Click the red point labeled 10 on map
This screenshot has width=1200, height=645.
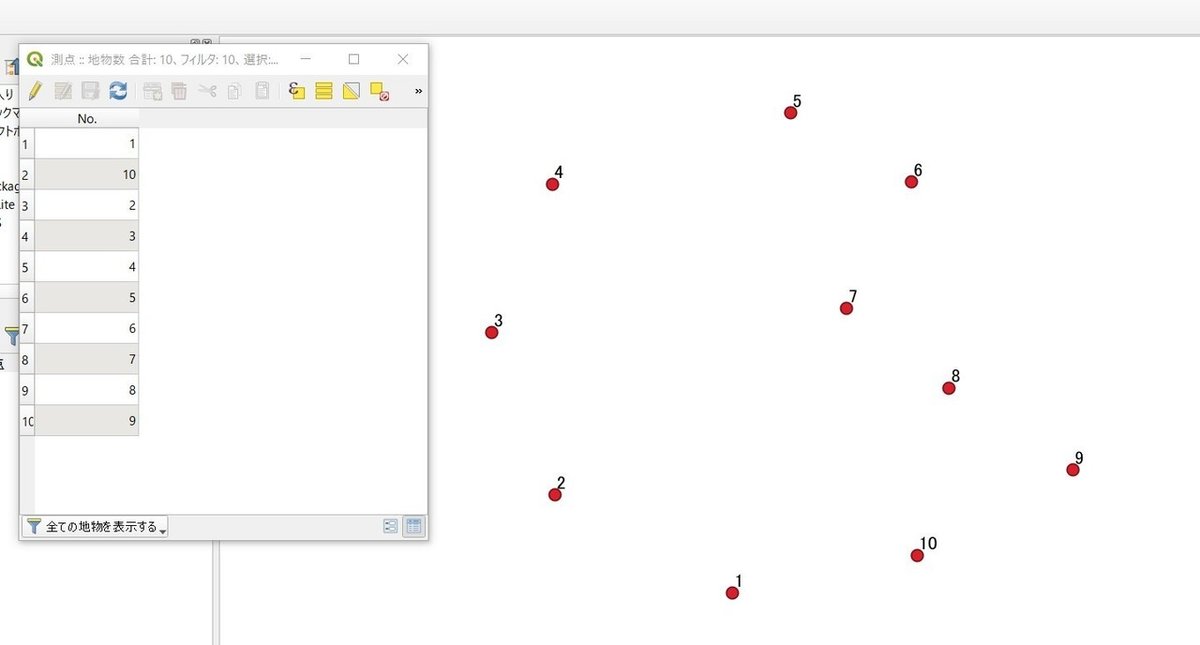[917, 556]
